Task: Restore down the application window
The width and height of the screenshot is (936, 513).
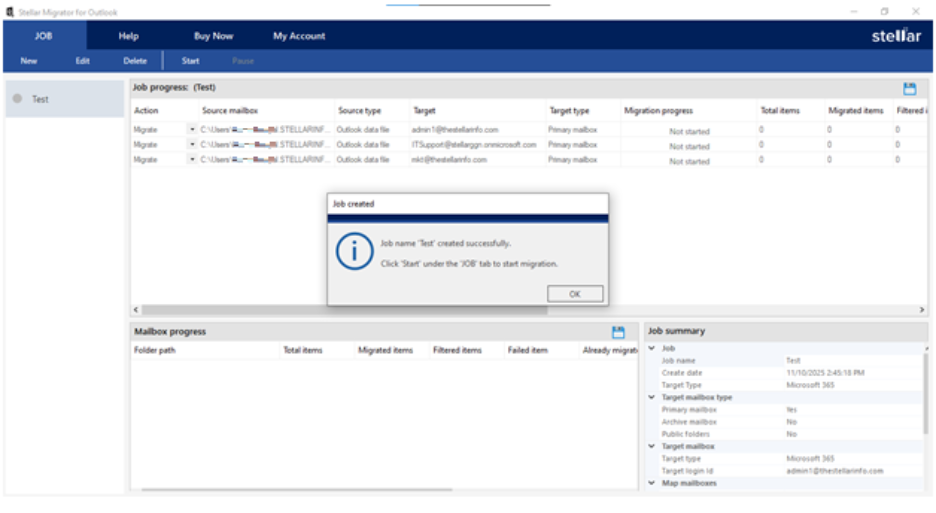Action: [884, 11]
